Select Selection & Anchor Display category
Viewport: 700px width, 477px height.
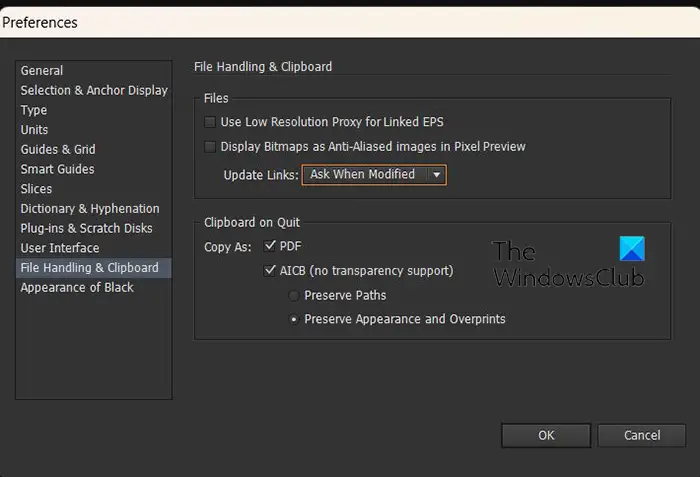pyautogui.click(x=94, y=90)
